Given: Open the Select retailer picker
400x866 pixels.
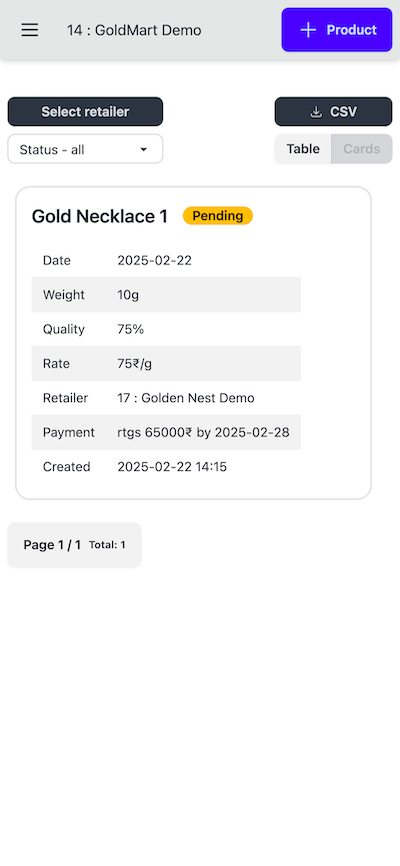Looking at the screenshot, I should (85, 112).
